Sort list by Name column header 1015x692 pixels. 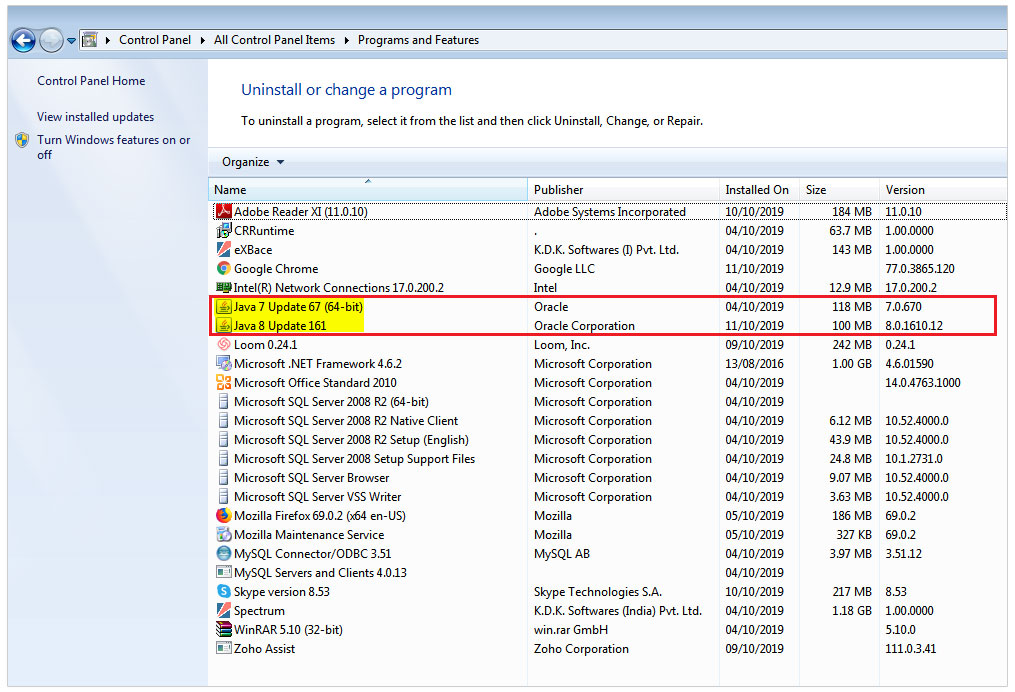point(368,190)
